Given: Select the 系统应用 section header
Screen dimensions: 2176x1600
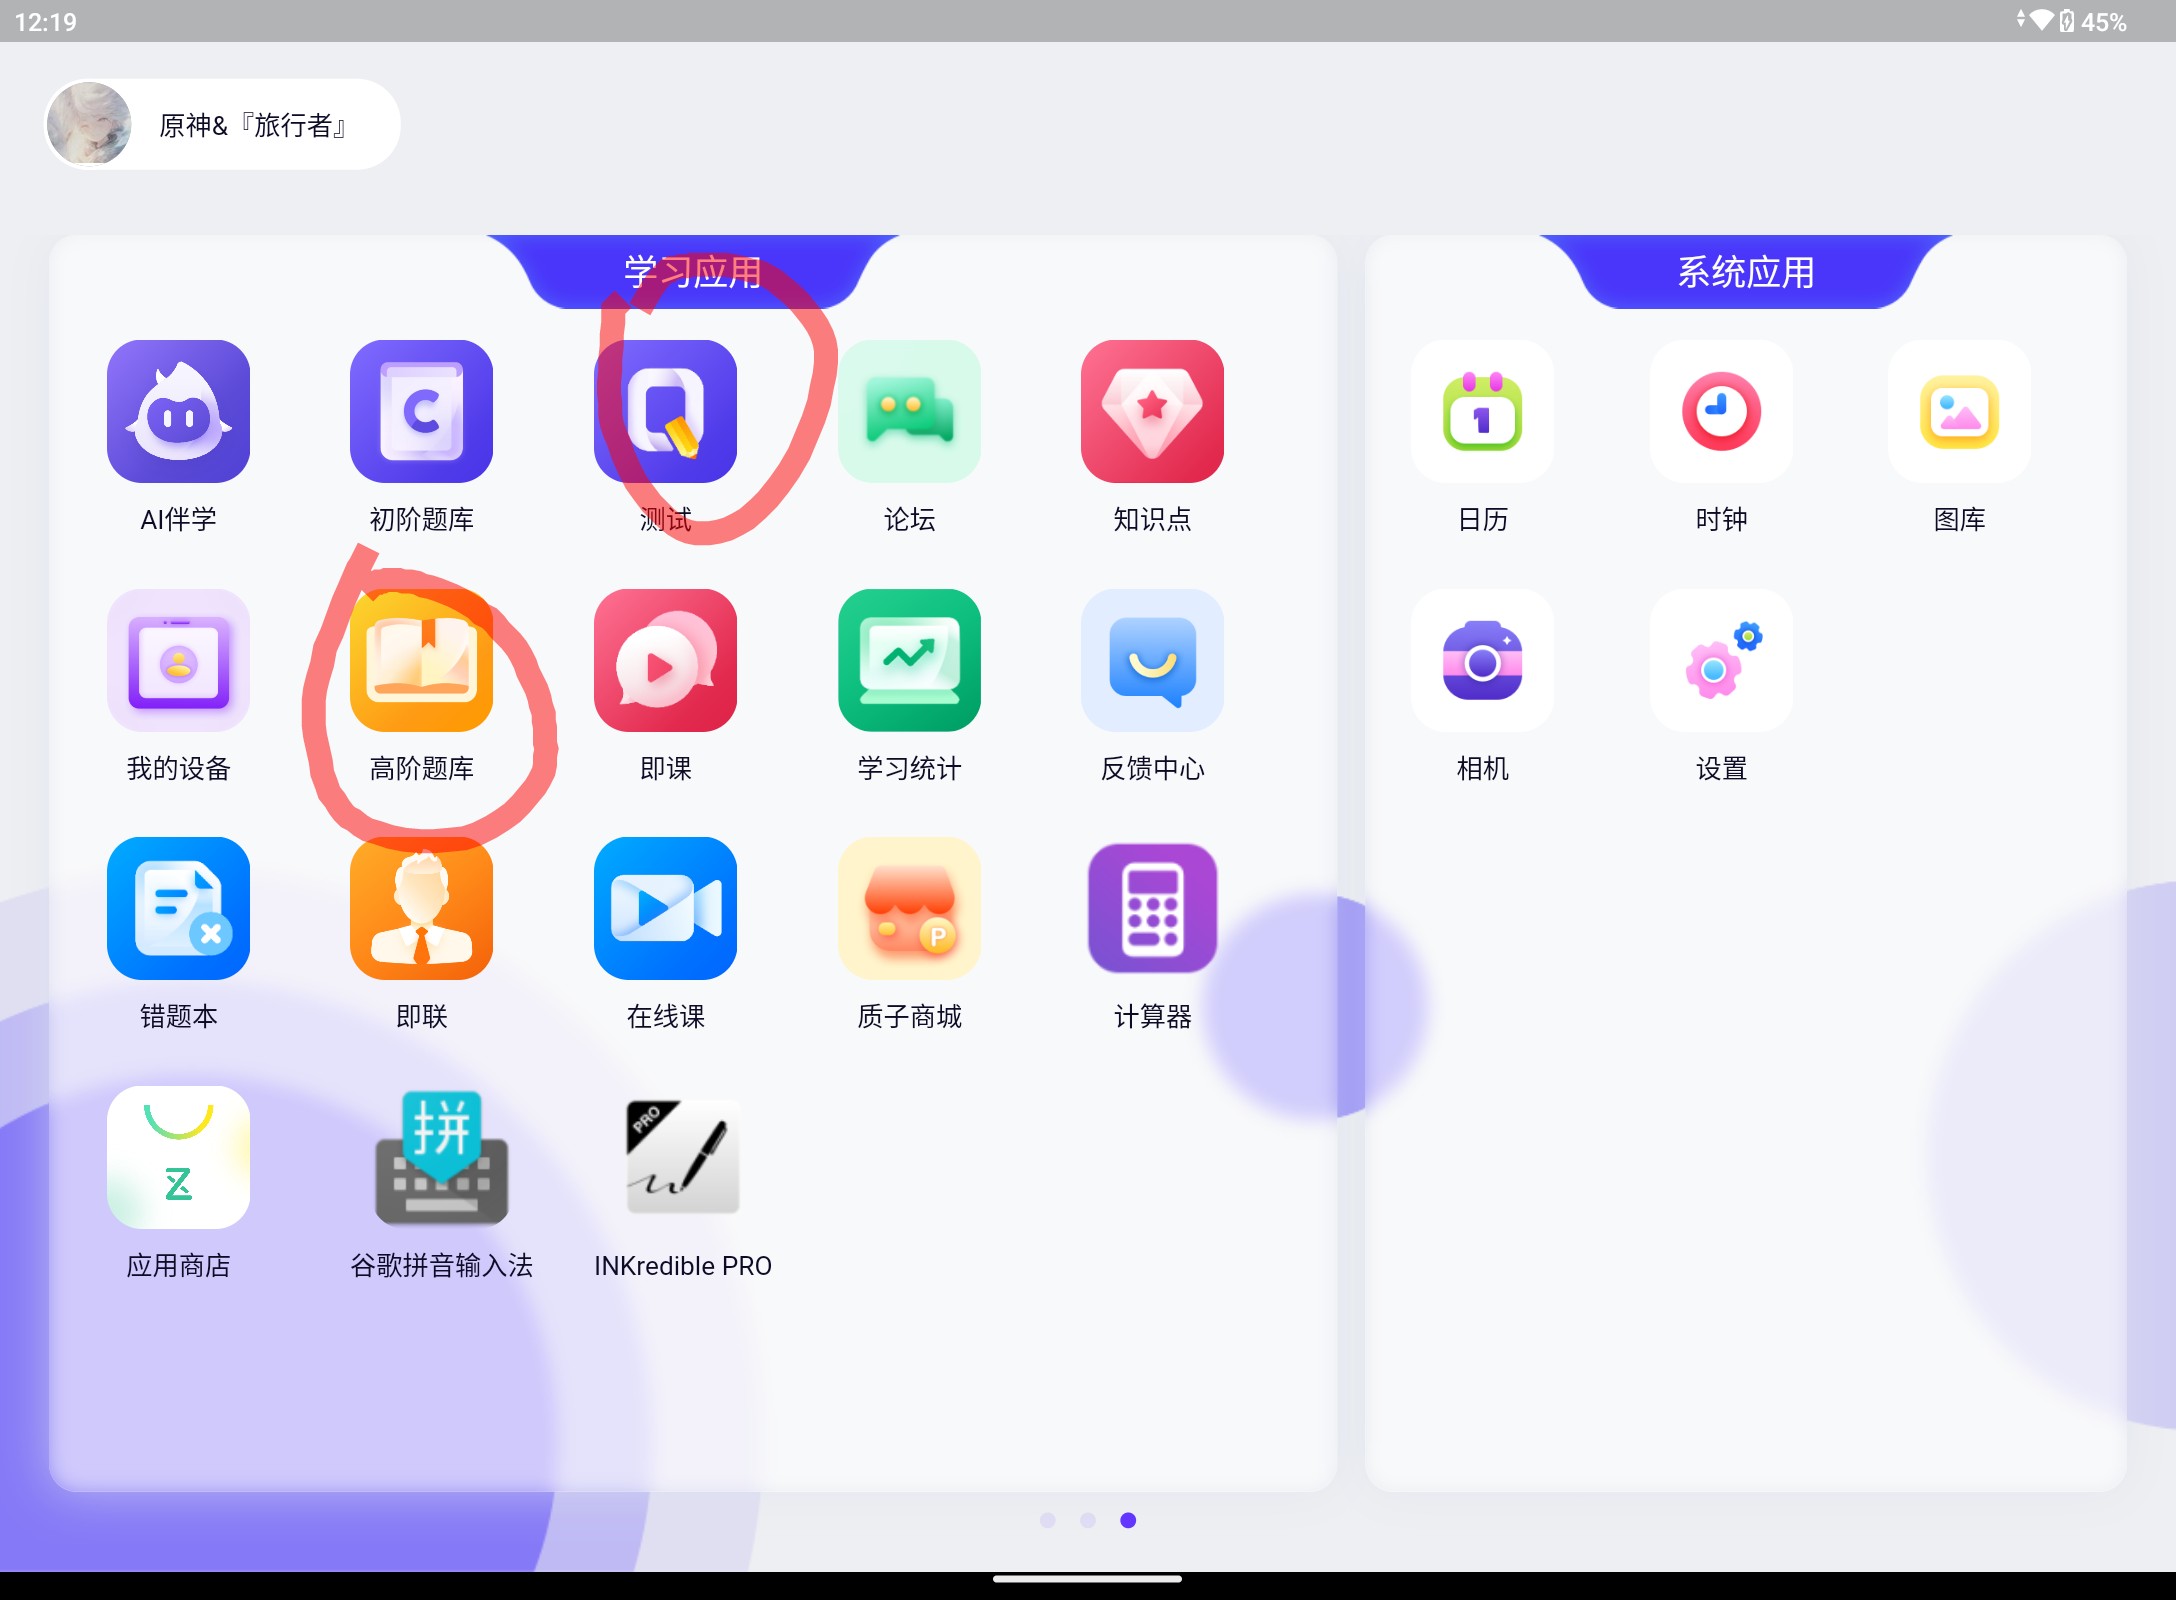Looking at the screenshot, I should tap(1745, 272).
